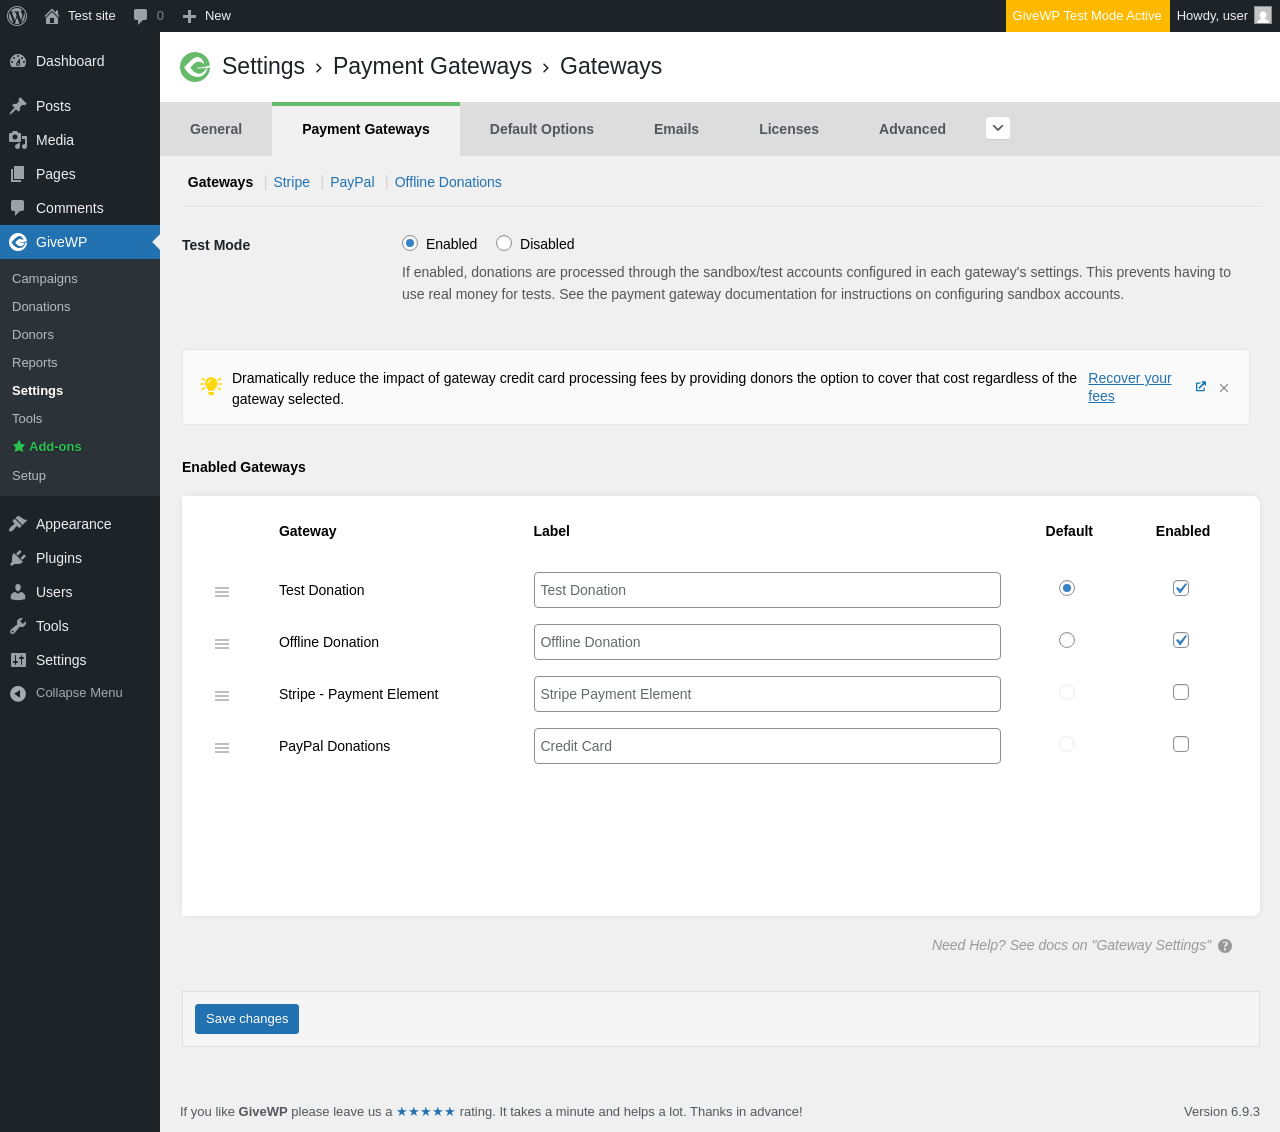Open comments bubble icon in admin bar
Viewport: 1280px width, 1132px height.
click(x=141, y=16)
